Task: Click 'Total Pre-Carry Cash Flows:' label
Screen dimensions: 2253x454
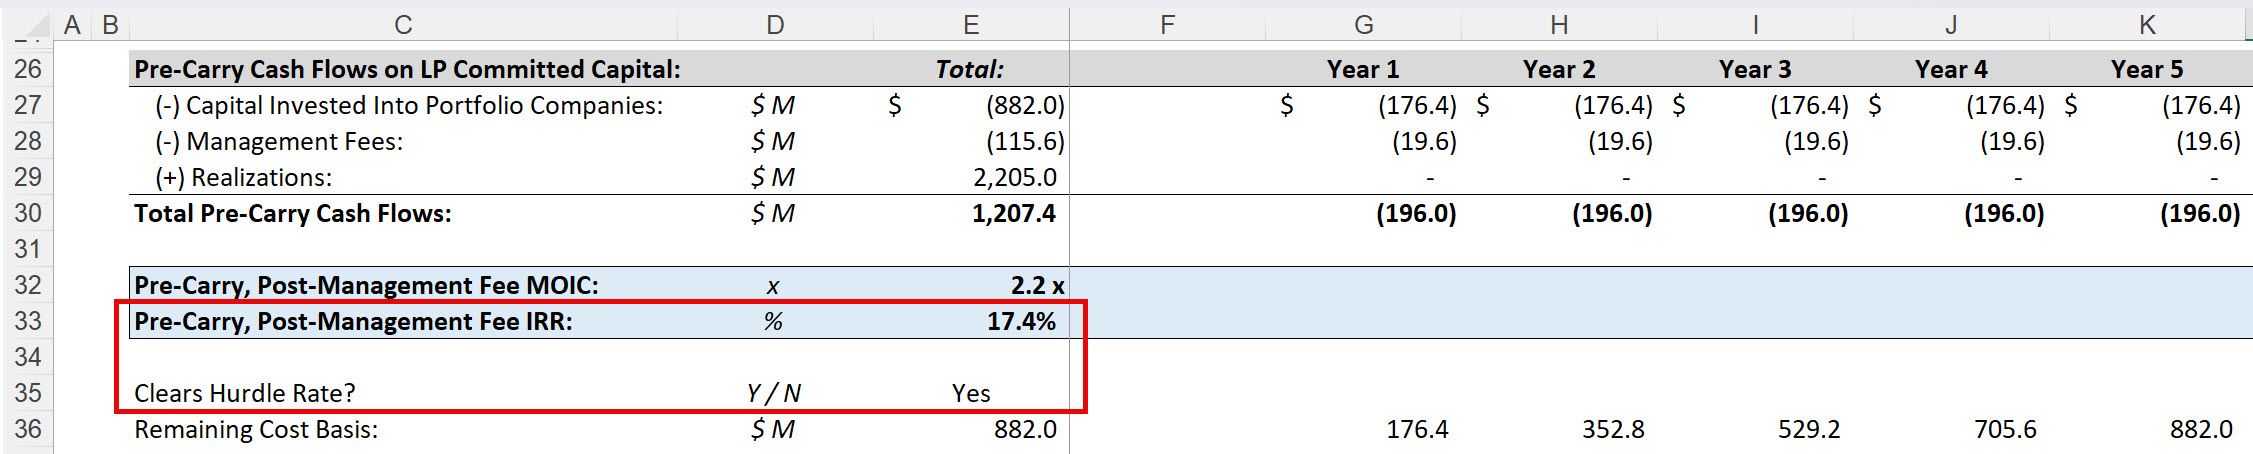Action: coord(293,213)
